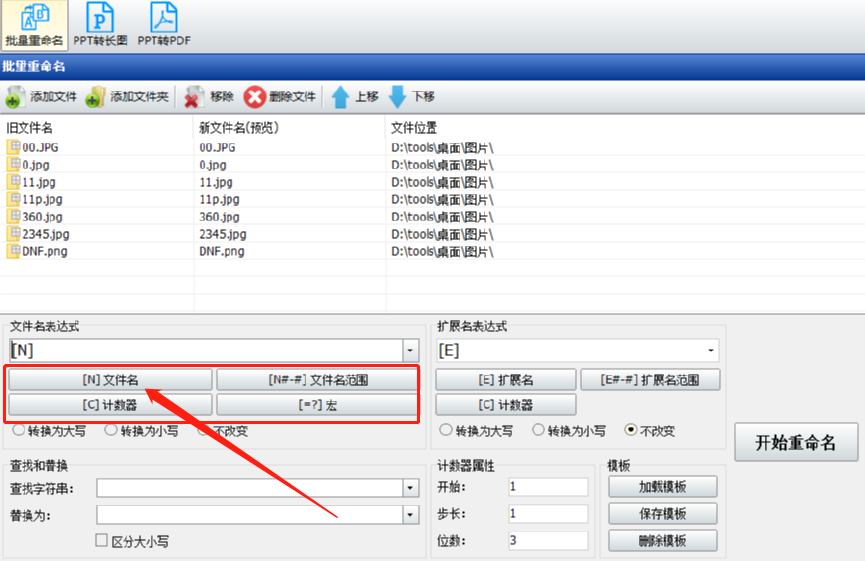Click the counter 步长 value field
865x561 pixels.
pos(548,514)
